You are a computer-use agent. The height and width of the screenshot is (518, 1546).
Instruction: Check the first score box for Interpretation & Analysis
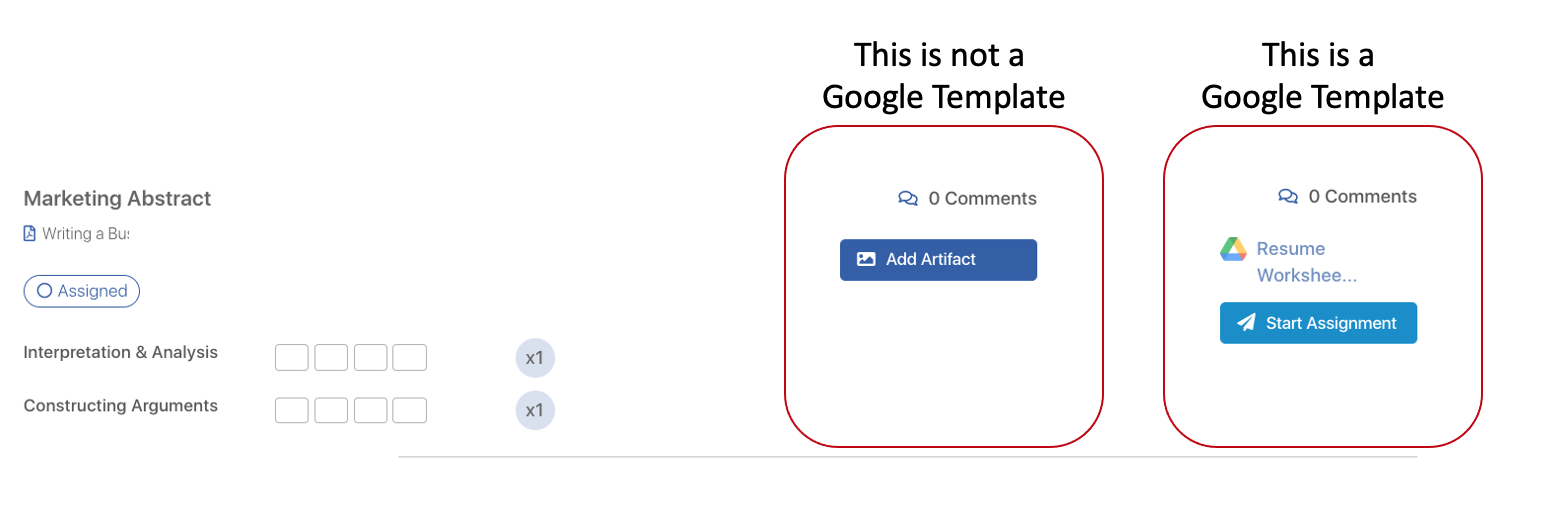click(x=292, y=357)
